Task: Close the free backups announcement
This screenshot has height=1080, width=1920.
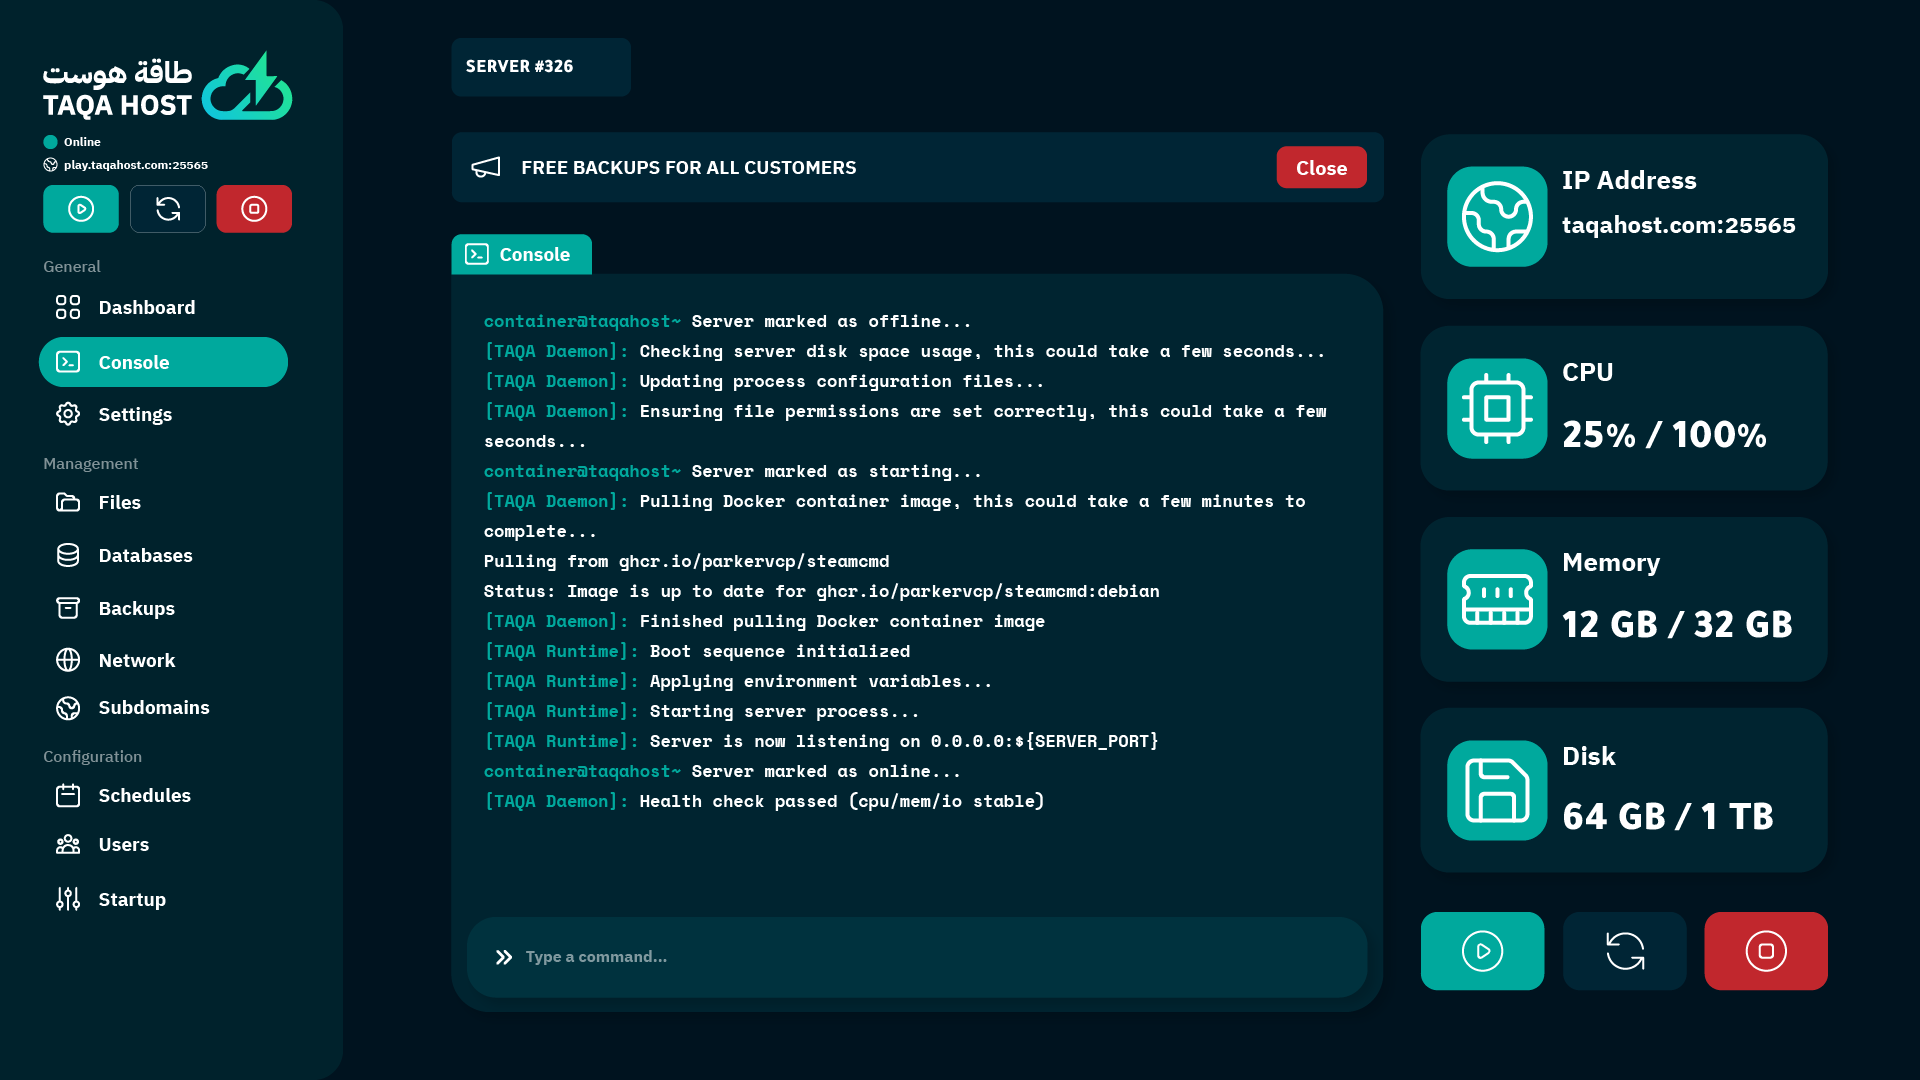Action: click(1321, 168)
